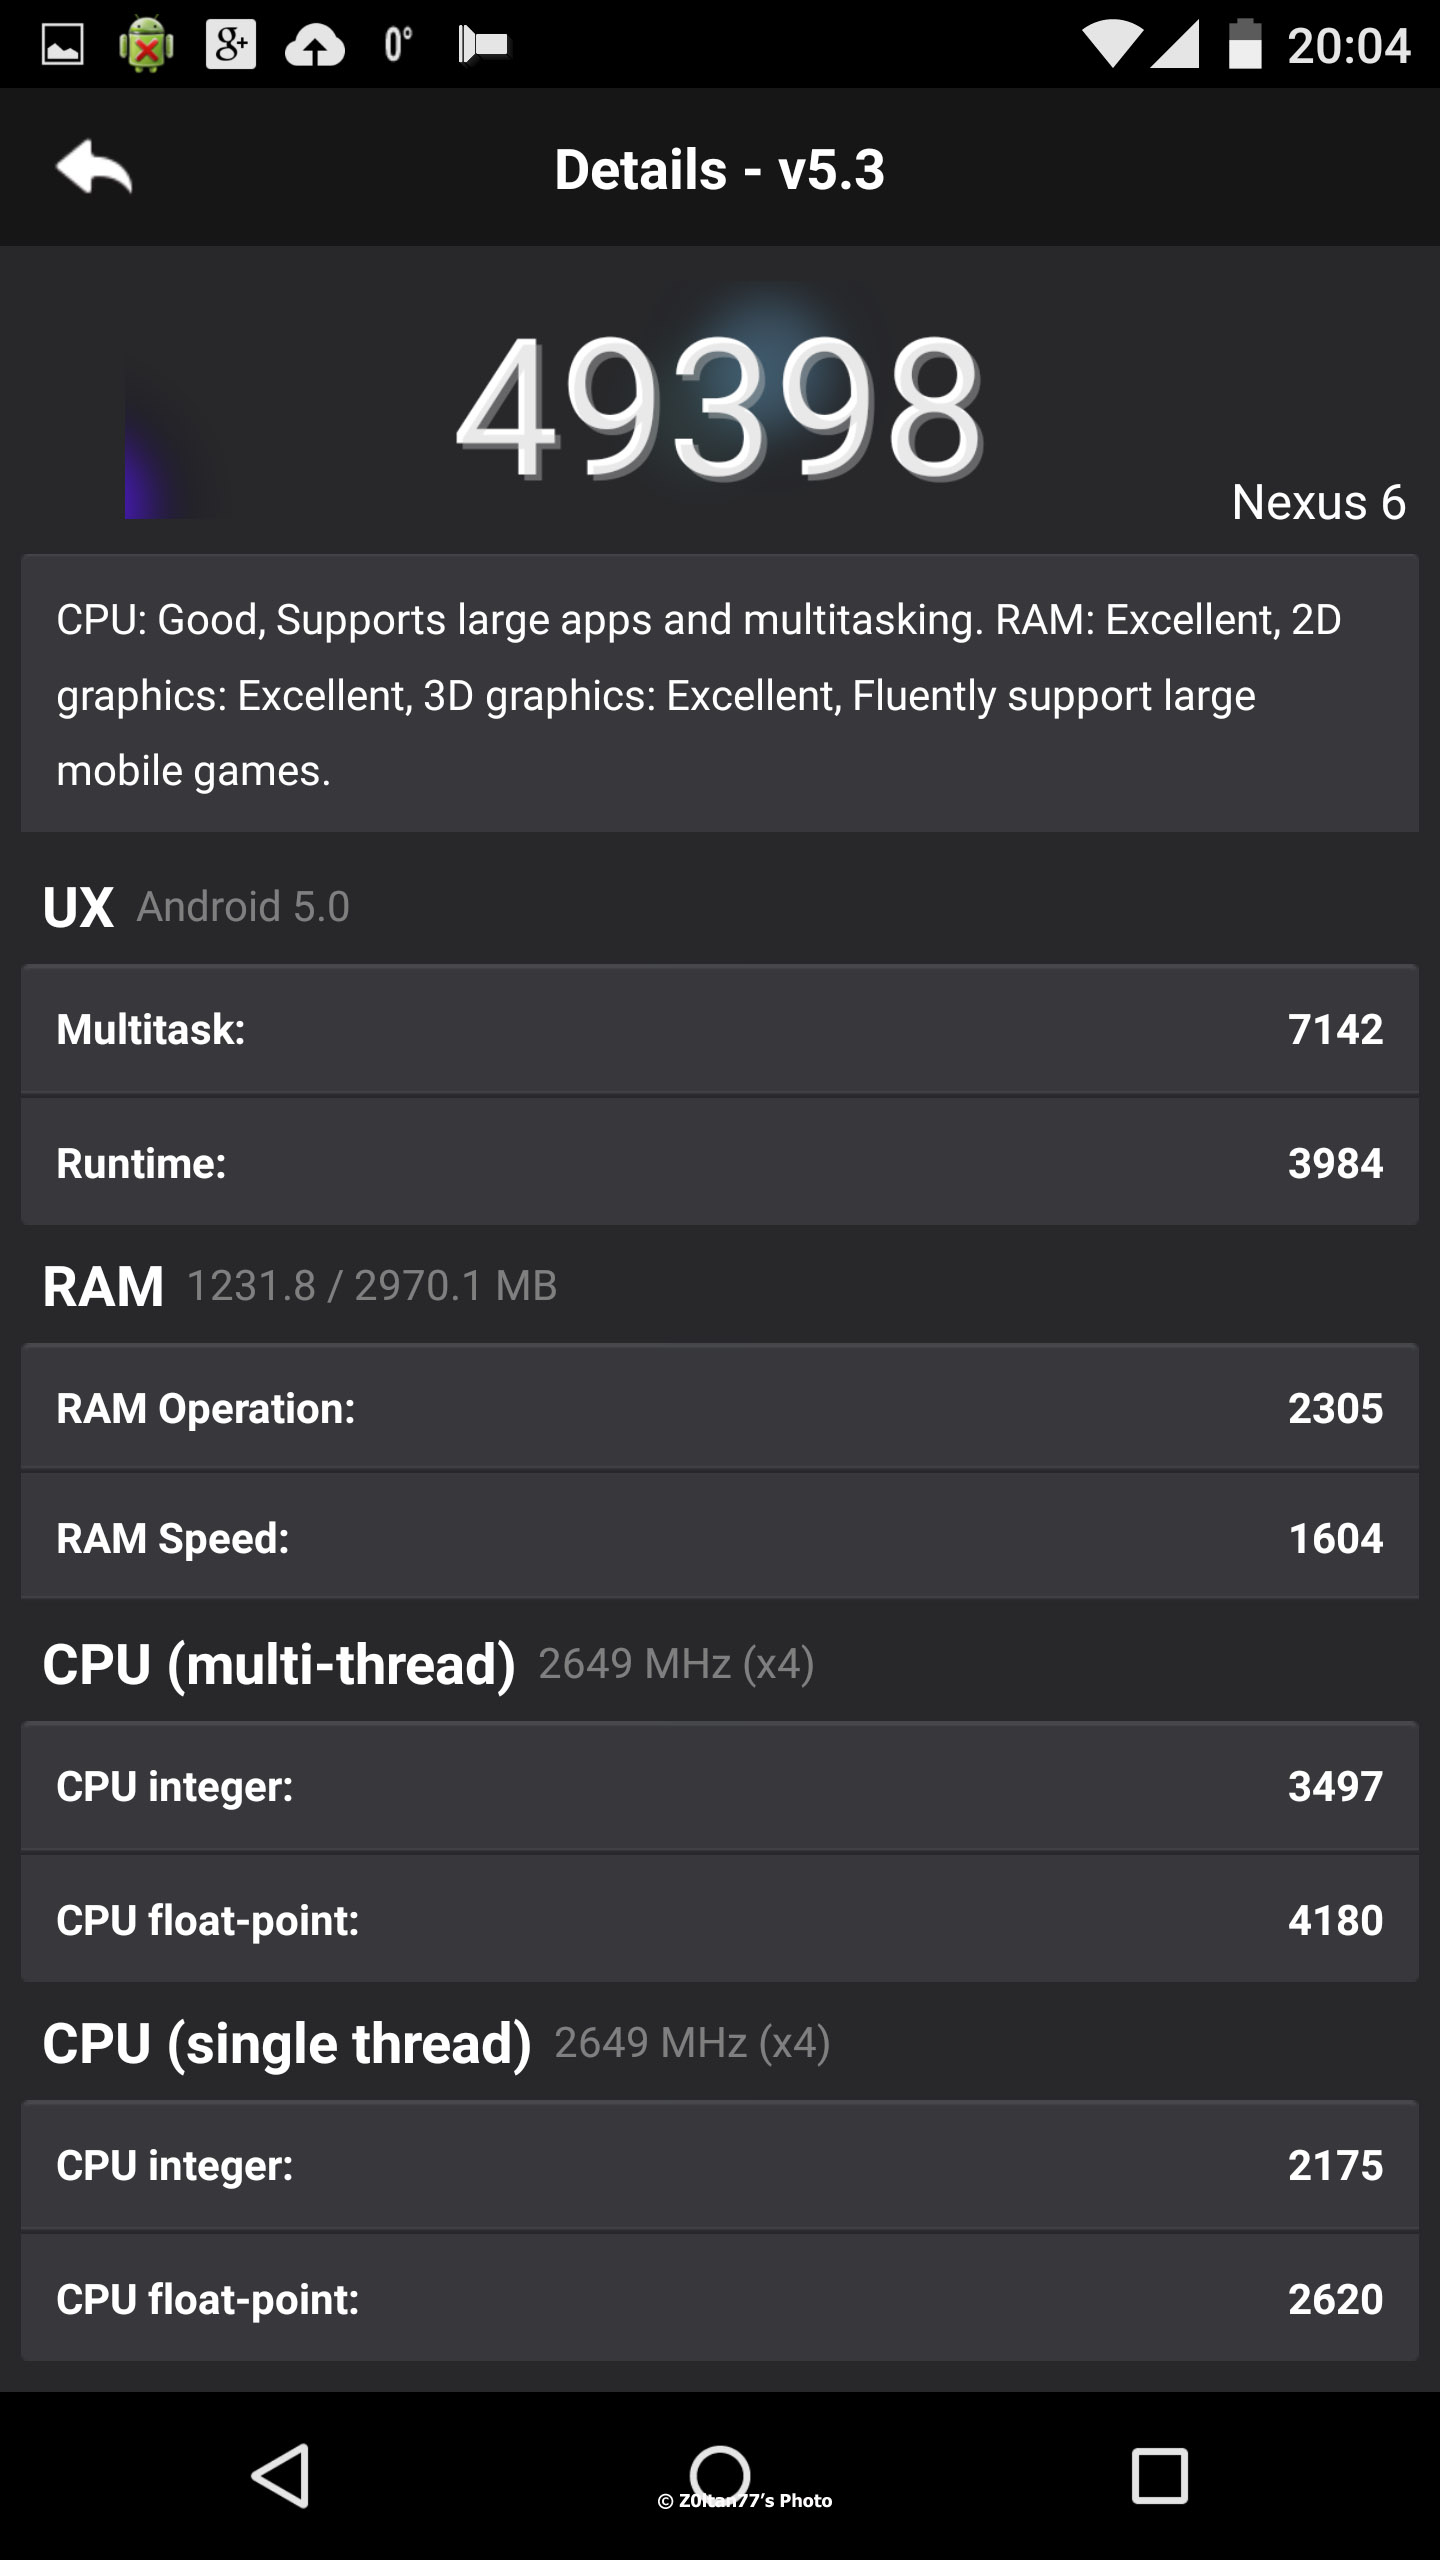Viewport: 1440px width, 2560px height.
Task: Tap the performance summary description box
Action: (x=720, y=694)
